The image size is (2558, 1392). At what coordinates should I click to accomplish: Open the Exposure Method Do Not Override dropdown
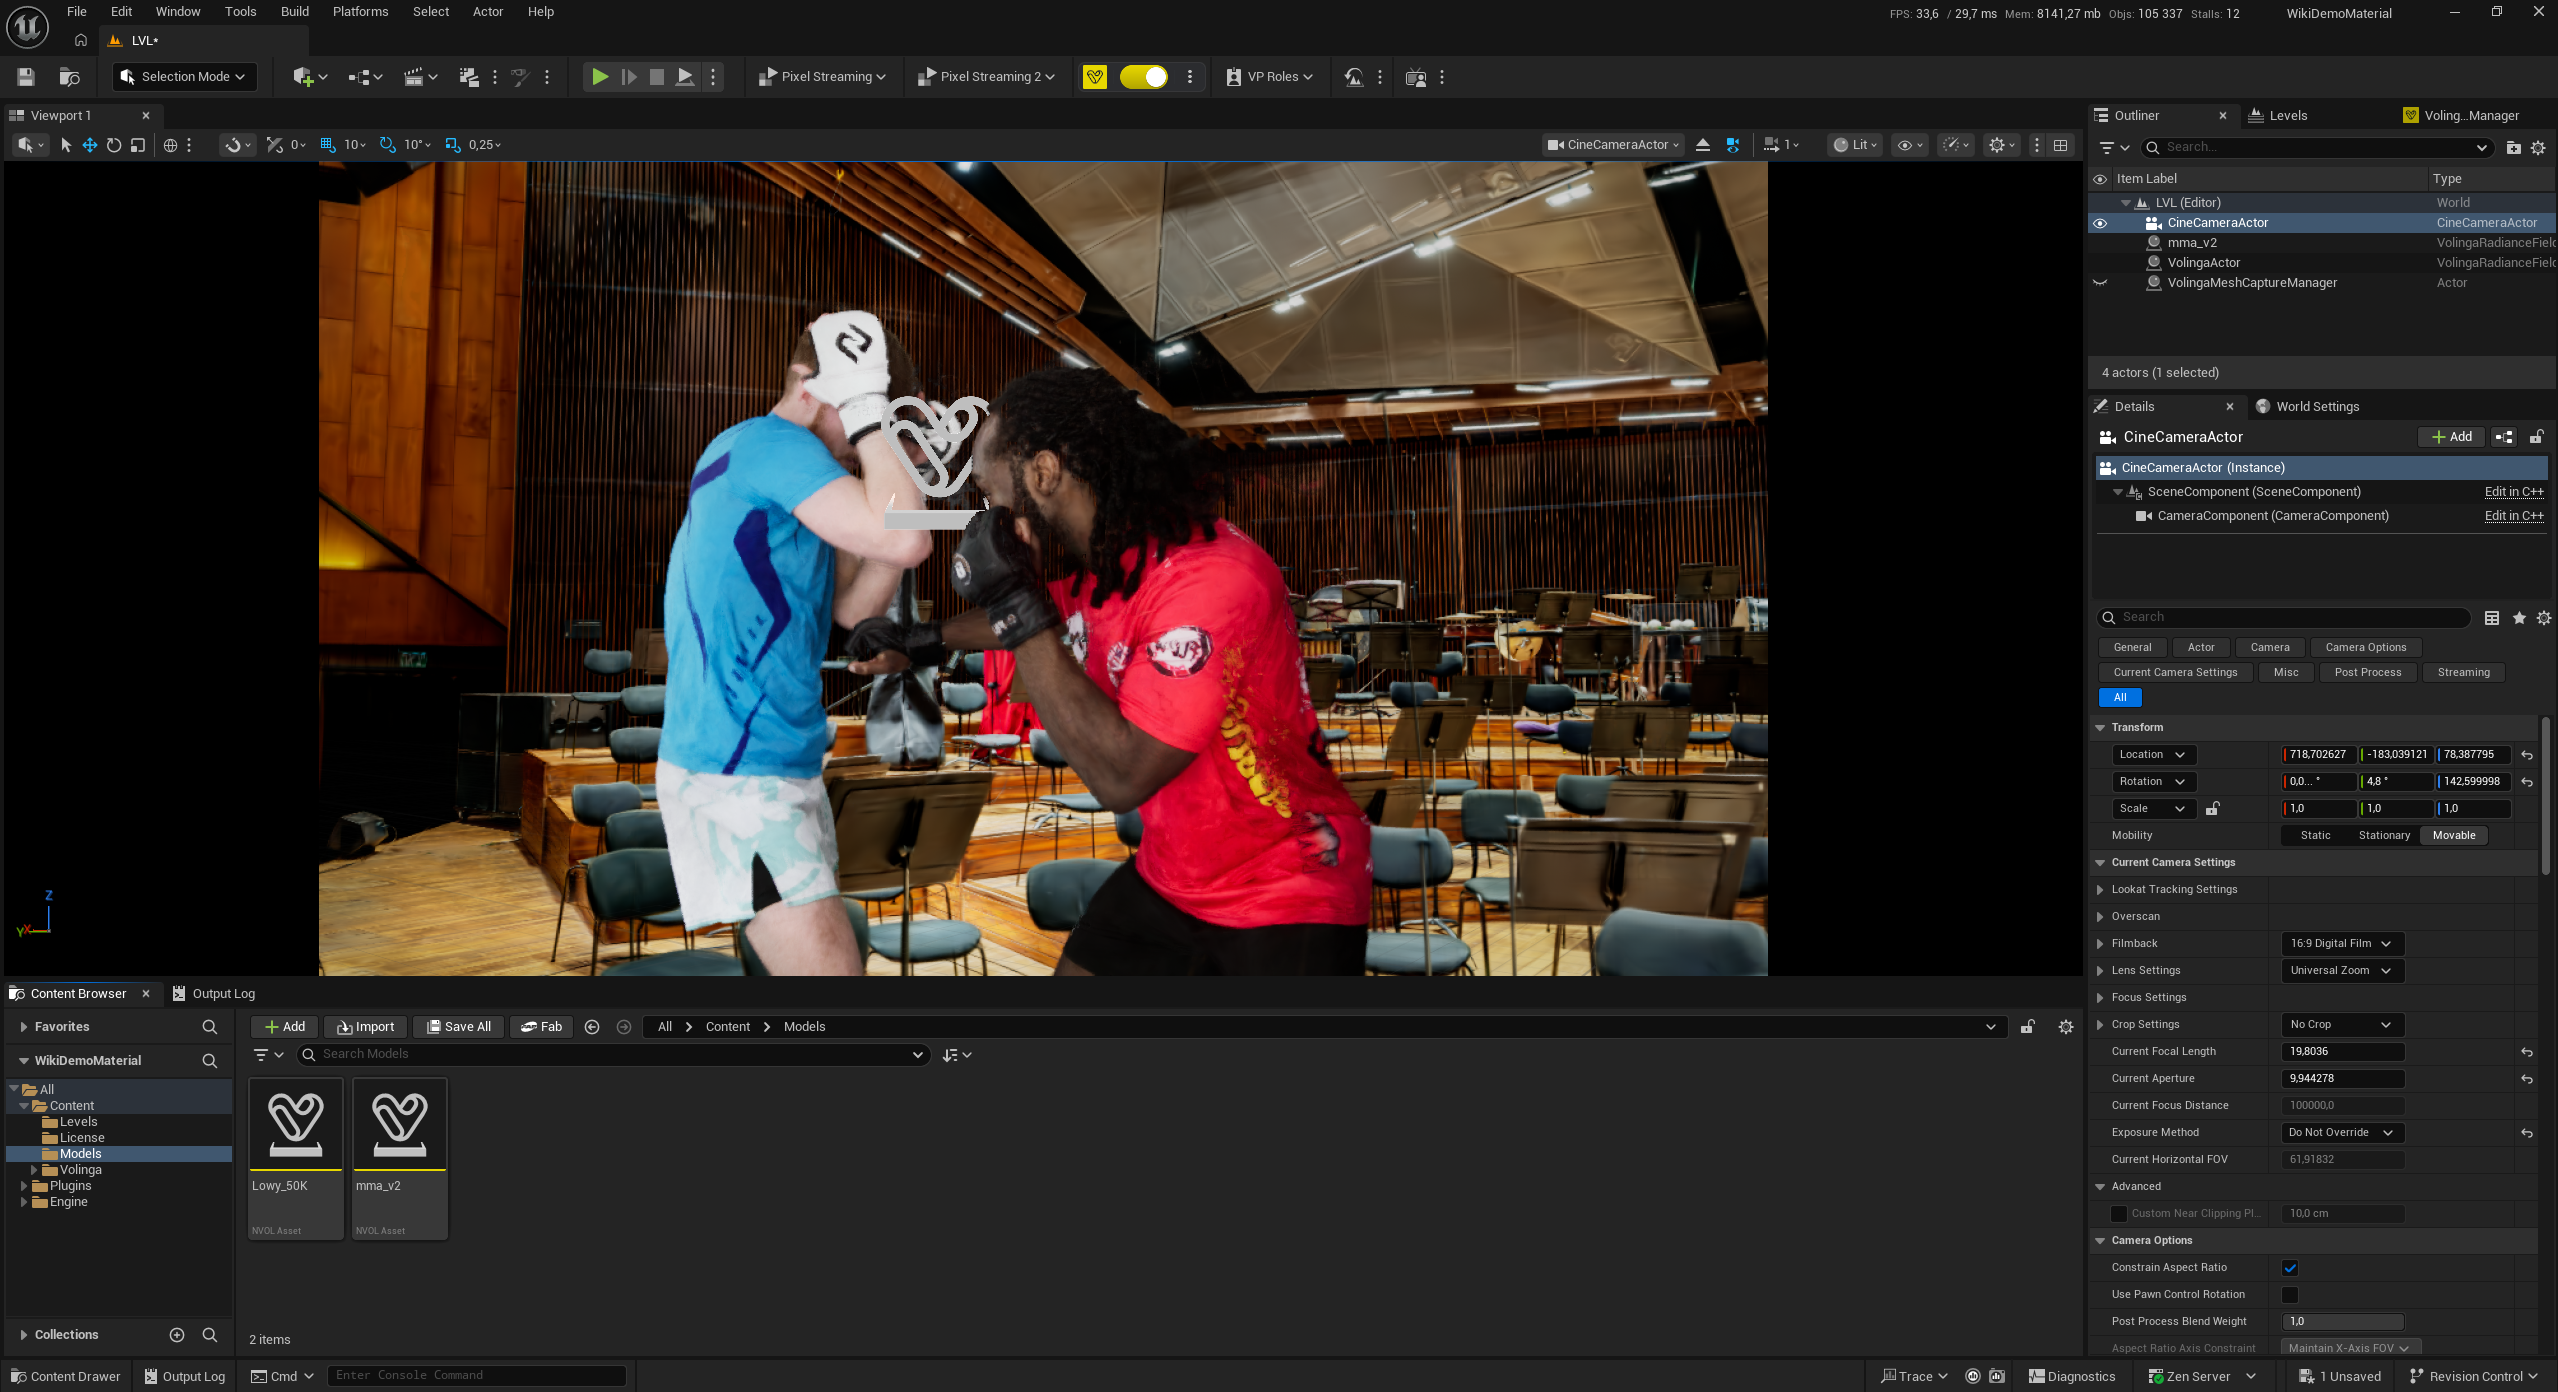(x=2342, y=1133)
